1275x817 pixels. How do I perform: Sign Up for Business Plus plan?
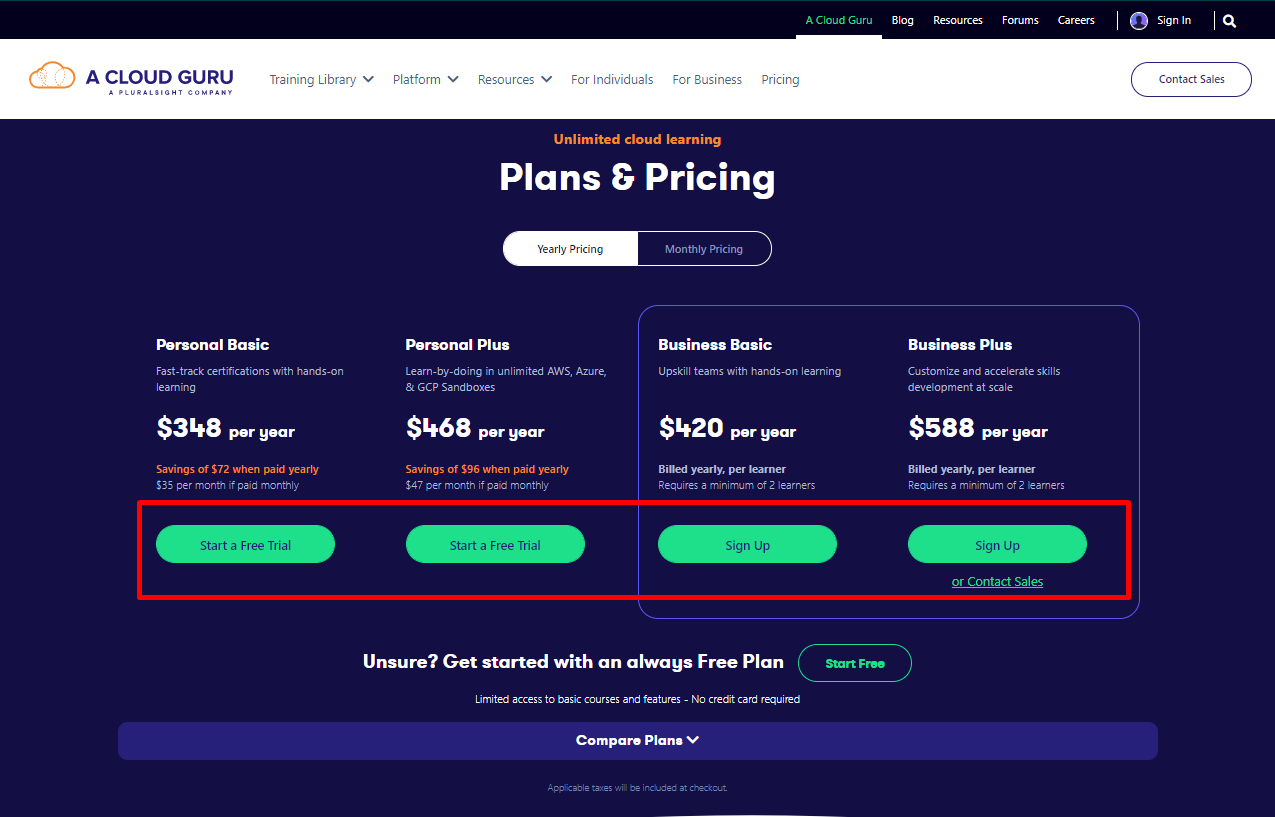pos(997,545)
